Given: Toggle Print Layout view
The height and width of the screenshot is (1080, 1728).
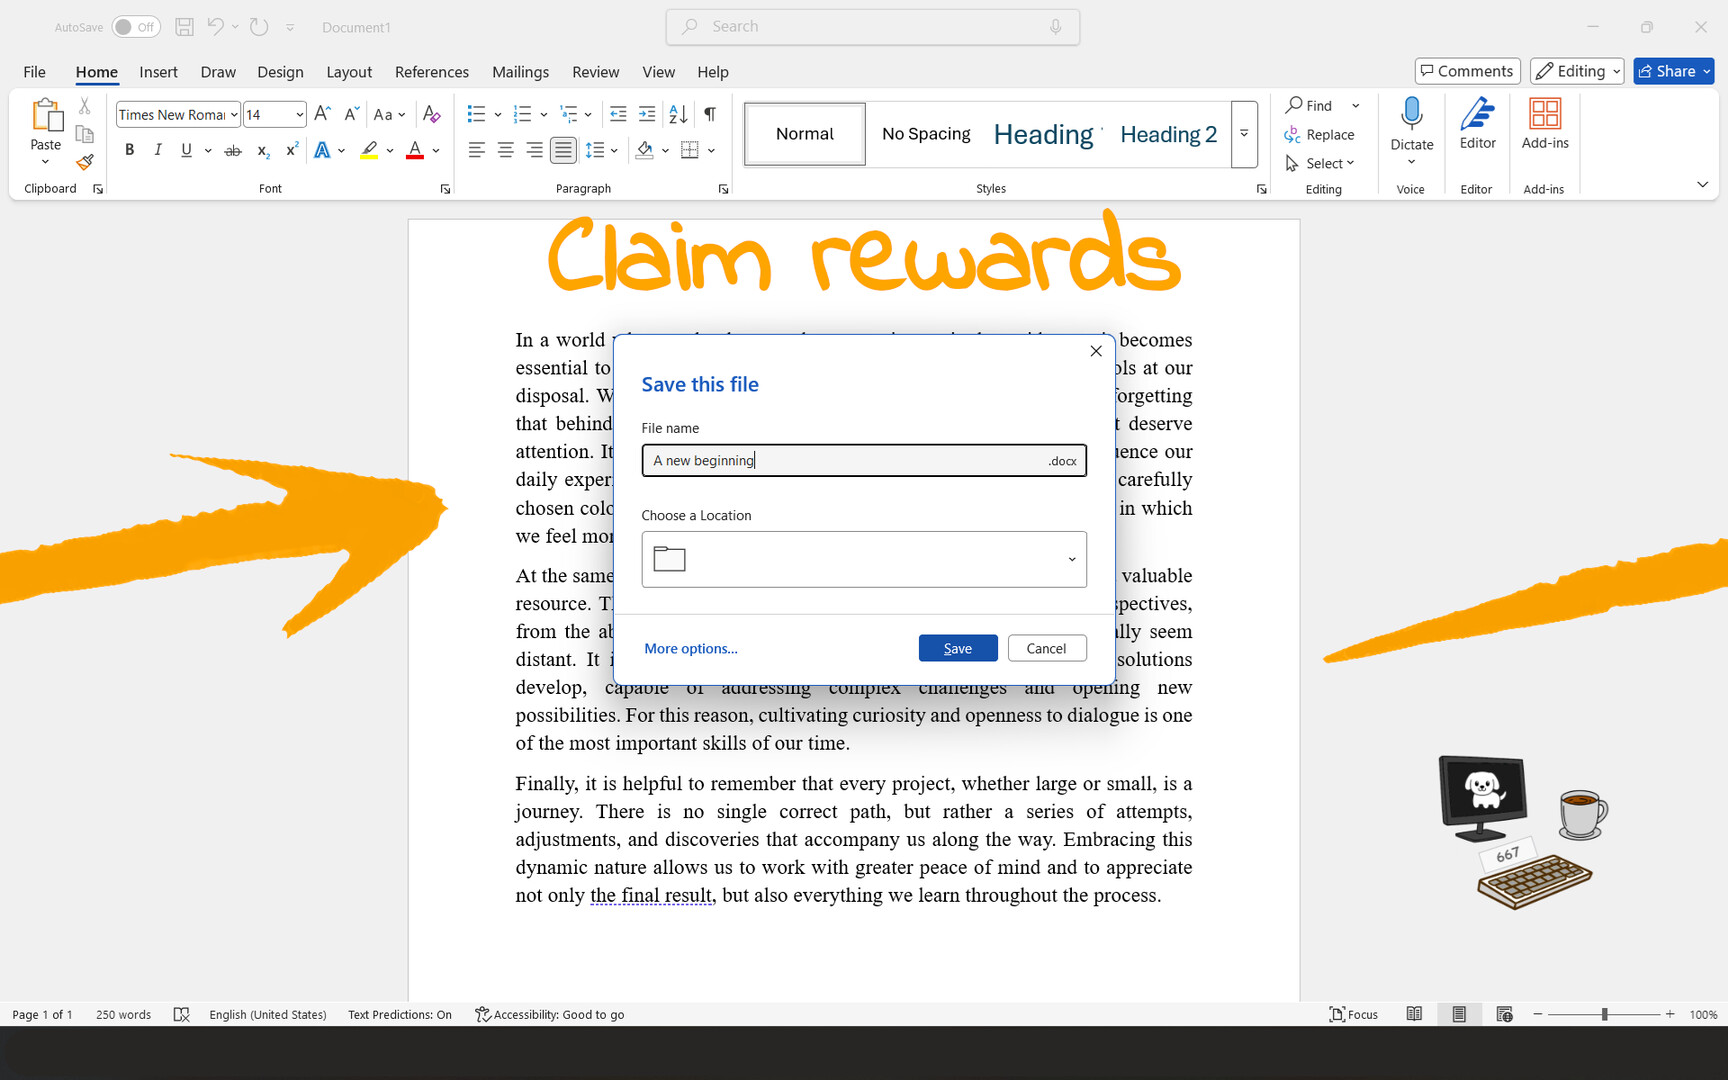Looking at the screenshot, I should click(1459, 1014).
